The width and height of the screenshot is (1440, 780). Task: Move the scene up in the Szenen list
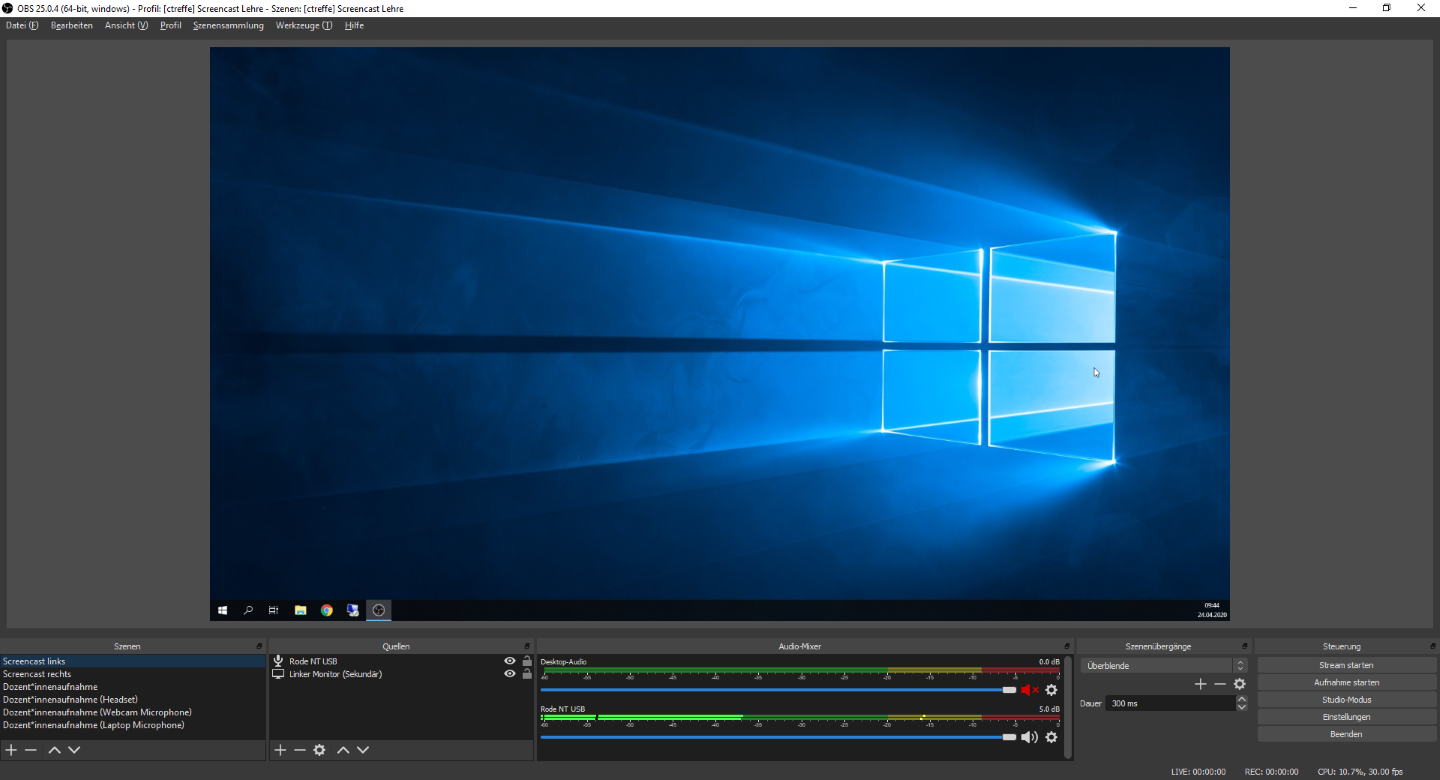click(x=54, y=750)
